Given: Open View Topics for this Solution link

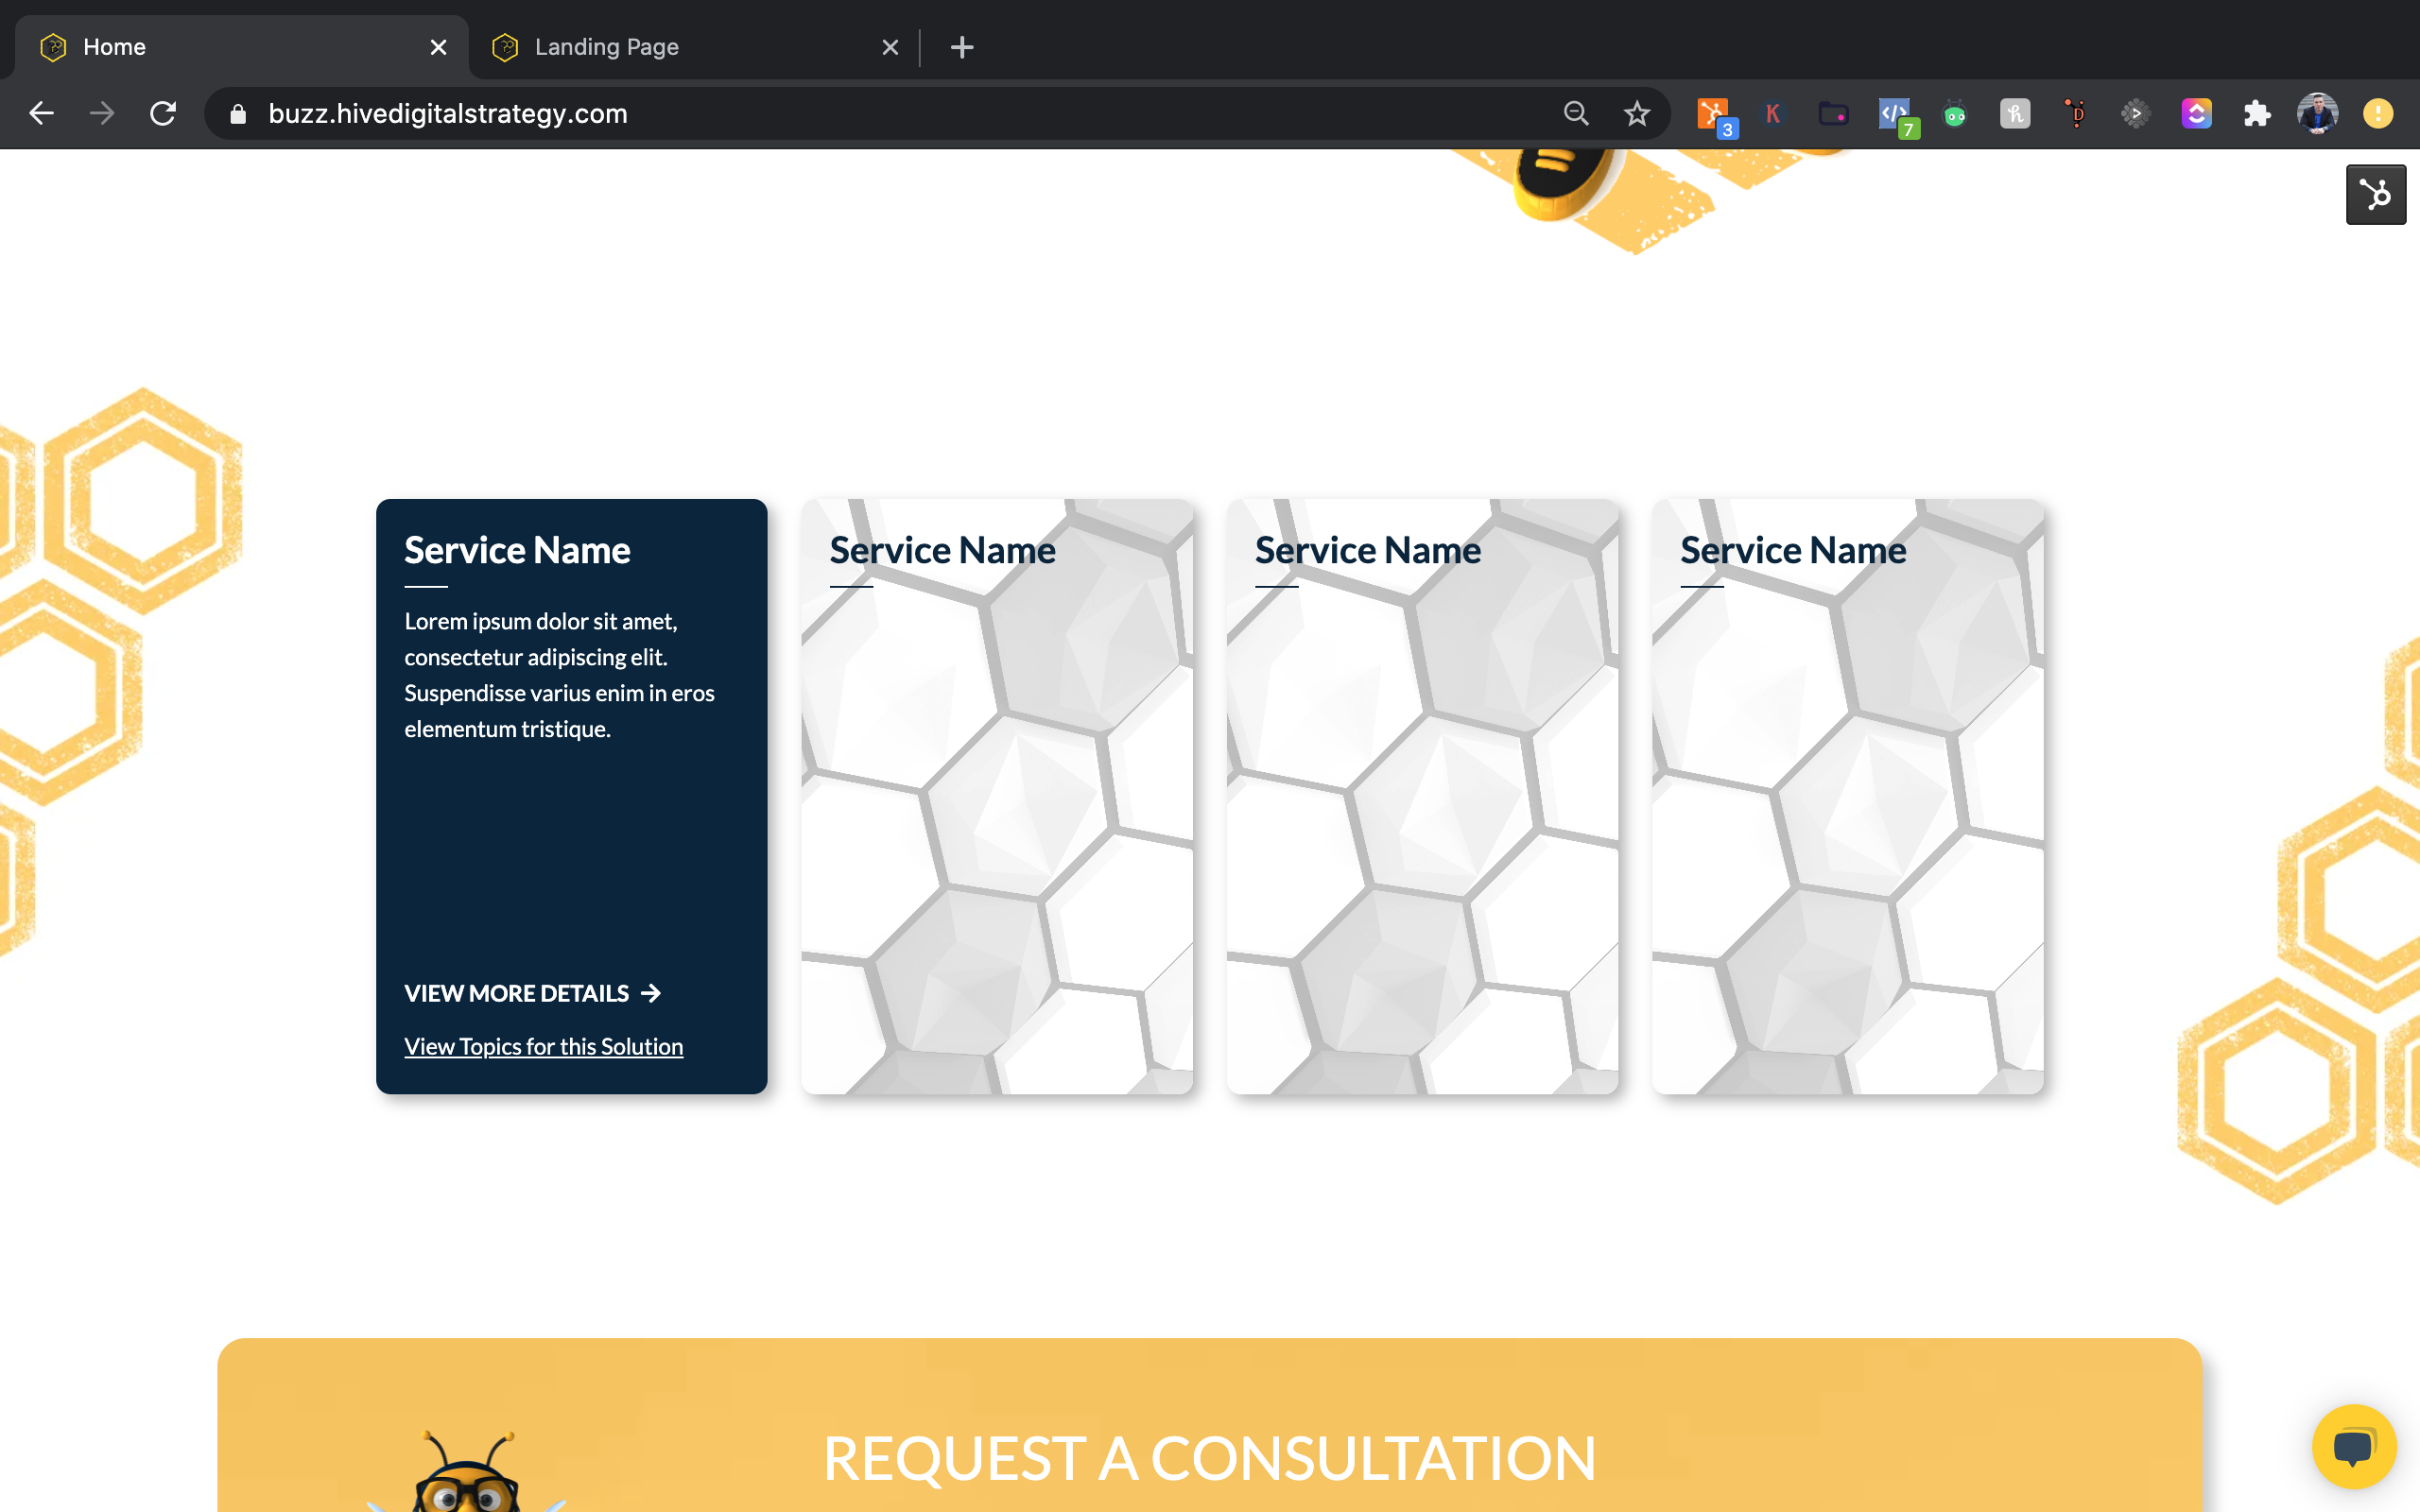Looking at the screenshot, I should coord(543,1046).
